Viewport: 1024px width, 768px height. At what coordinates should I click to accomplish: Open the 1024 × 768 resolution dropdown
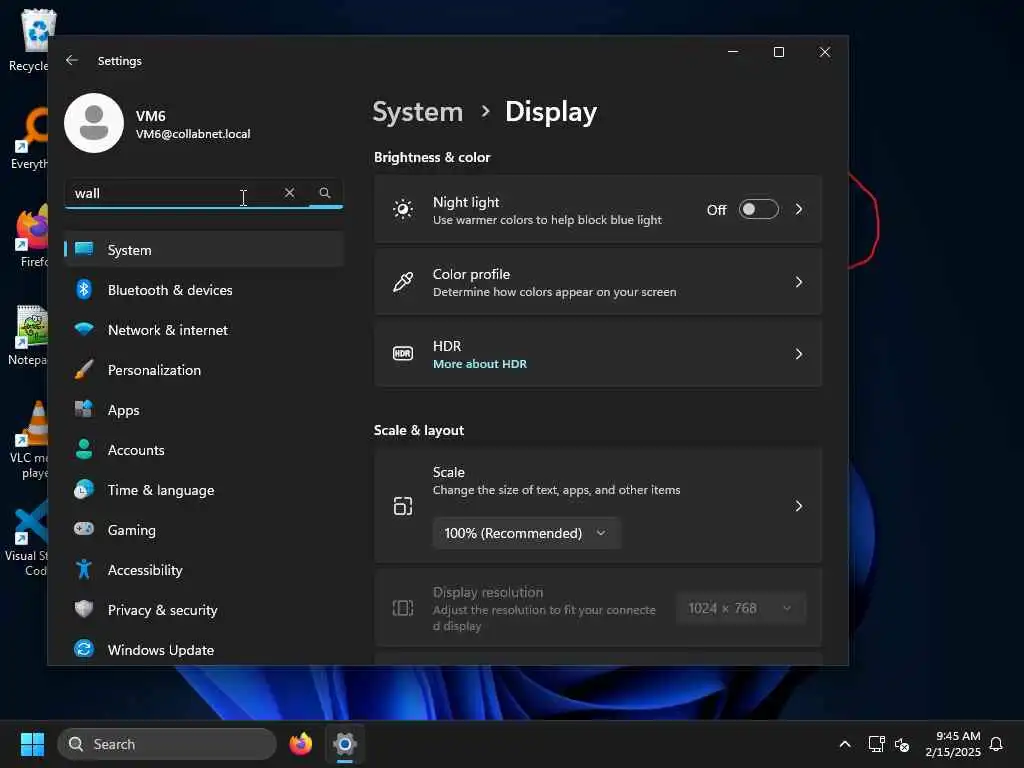[741, 608]
